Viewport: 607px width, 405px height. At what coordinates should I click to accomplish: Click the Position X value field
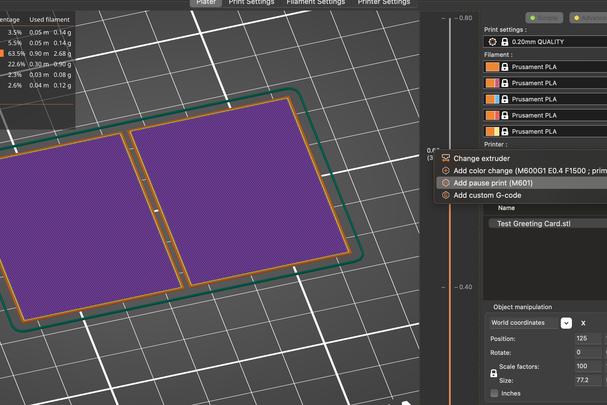point(588,338)
